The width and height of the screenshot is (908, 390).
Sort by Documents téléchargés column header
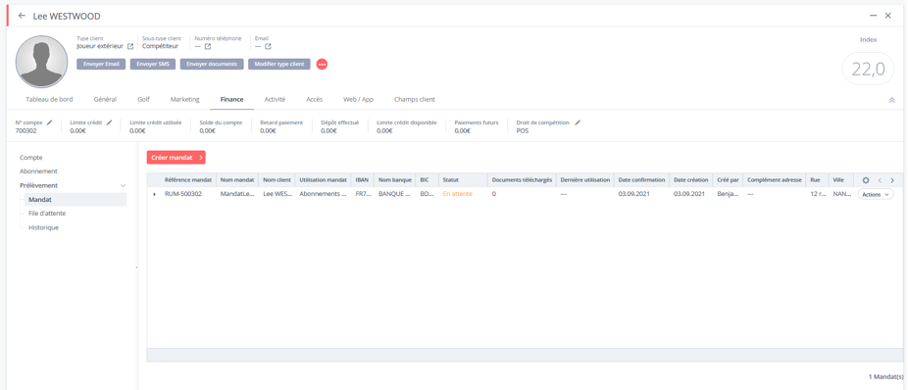coord(522,180)
